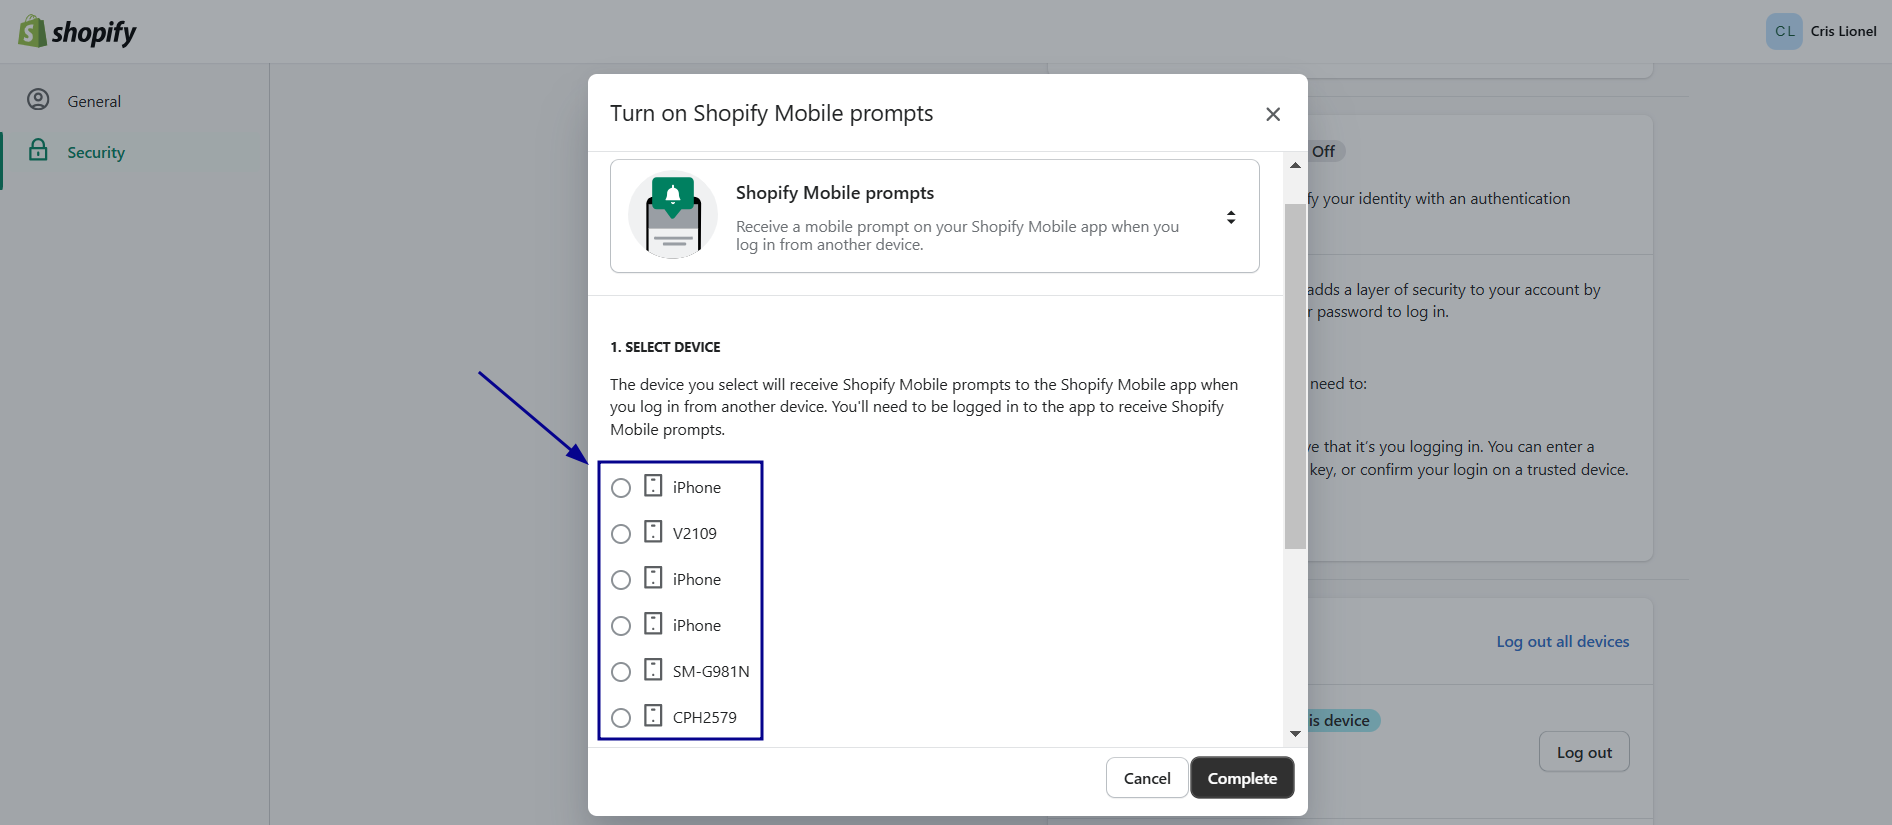Click the Complete button
1892x825 pixels.
1242,778
